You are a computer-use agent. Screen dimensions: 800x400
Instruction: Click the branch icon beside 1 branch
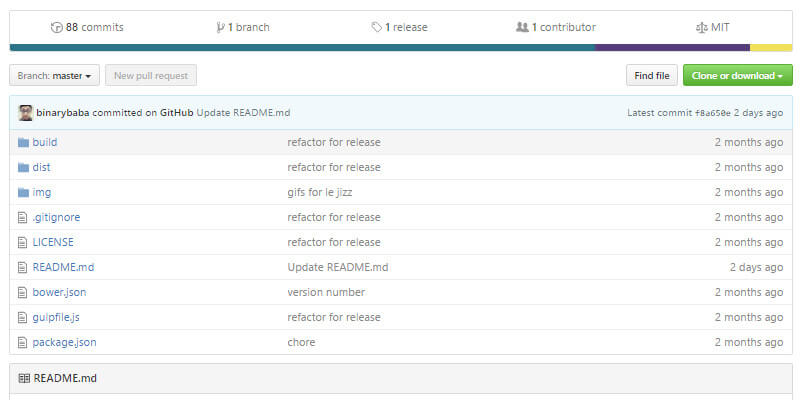[x=220, y=27]
